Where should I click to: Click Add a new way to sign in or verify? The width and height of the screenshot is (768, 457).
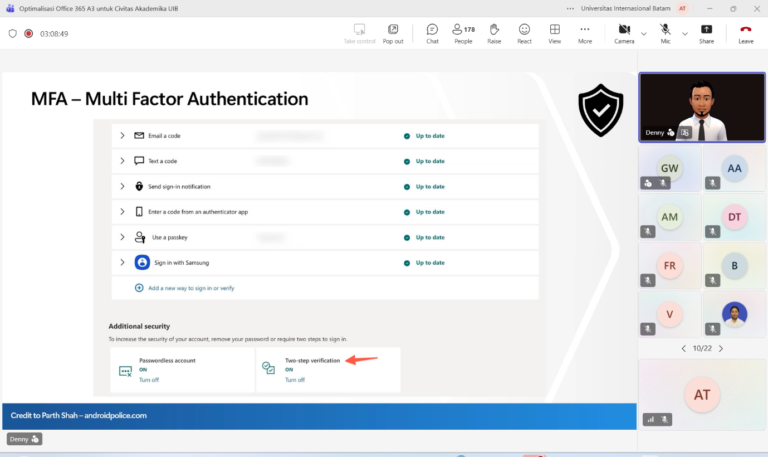click(191, 288)
